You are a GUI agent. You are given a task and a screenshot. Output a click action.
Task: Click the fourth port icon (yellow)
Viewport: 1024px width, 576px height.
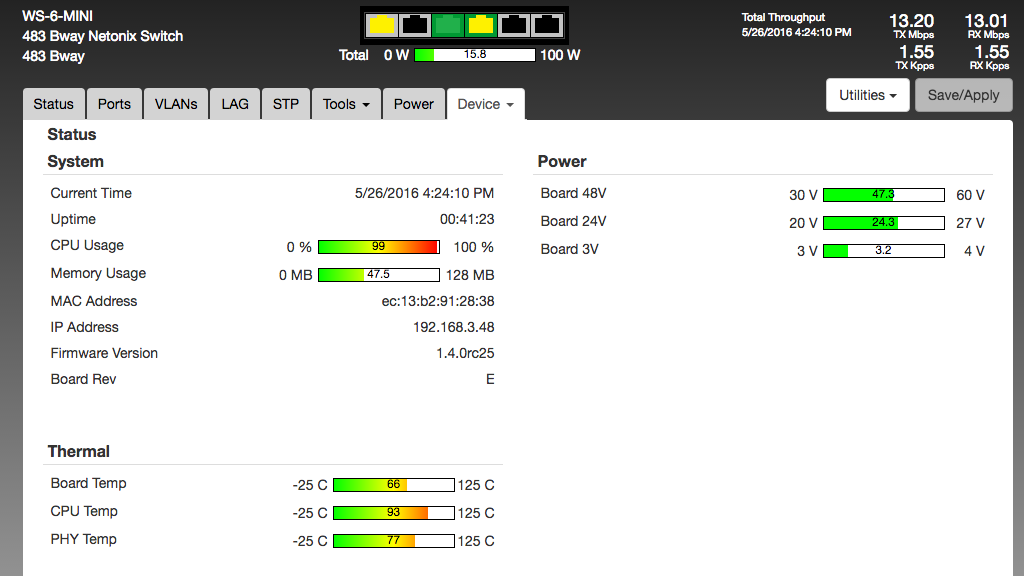tap(481, 25)
